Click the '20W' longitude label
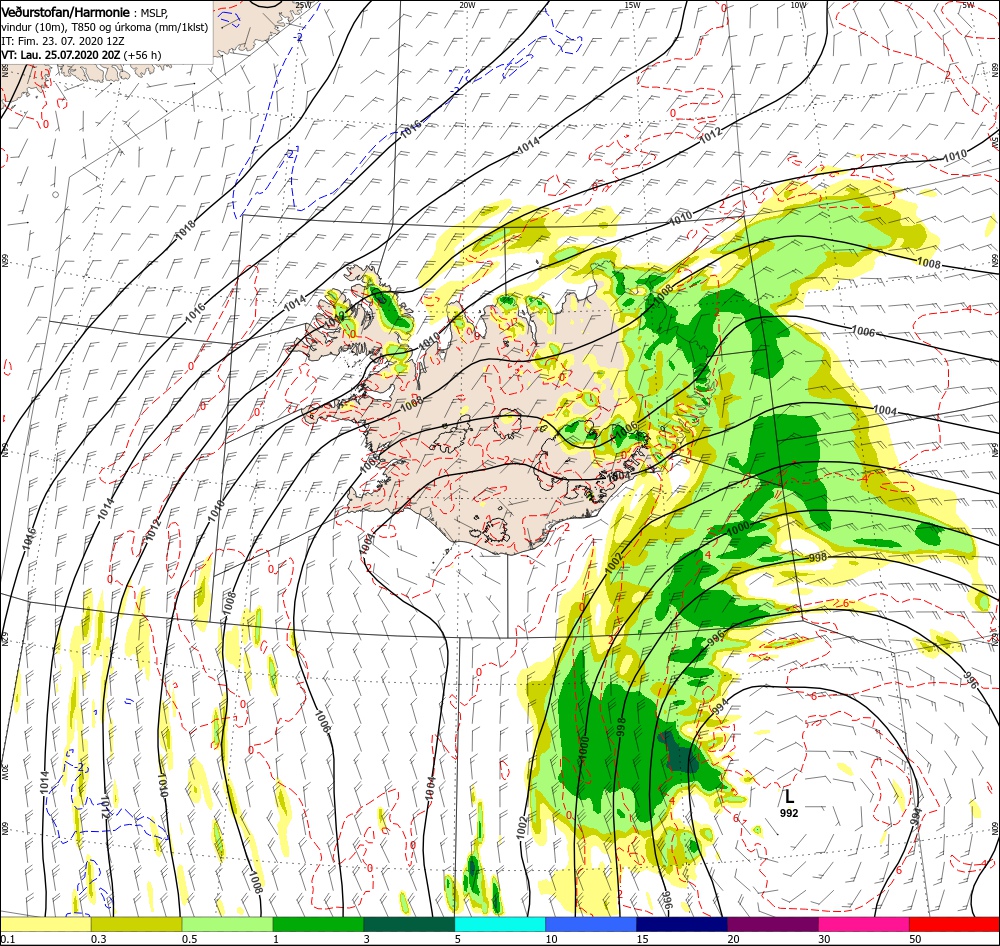 tap(468, 5)
